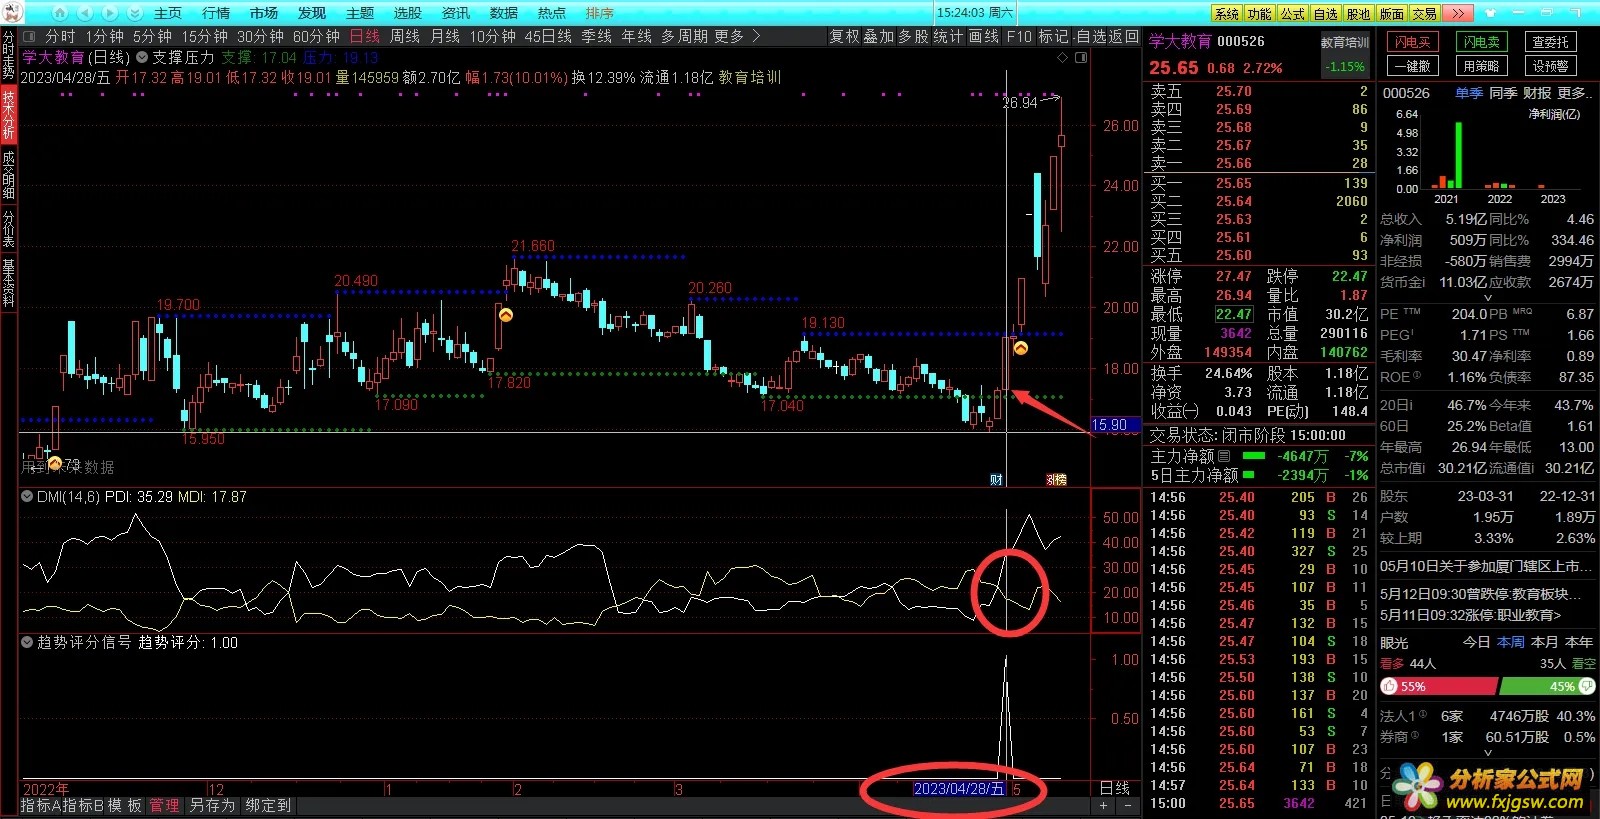The width and height of the screenshot is (1600, 819).
Task: Toggle the side panel icon at the chart's top right
Action: click(1081, 58)
